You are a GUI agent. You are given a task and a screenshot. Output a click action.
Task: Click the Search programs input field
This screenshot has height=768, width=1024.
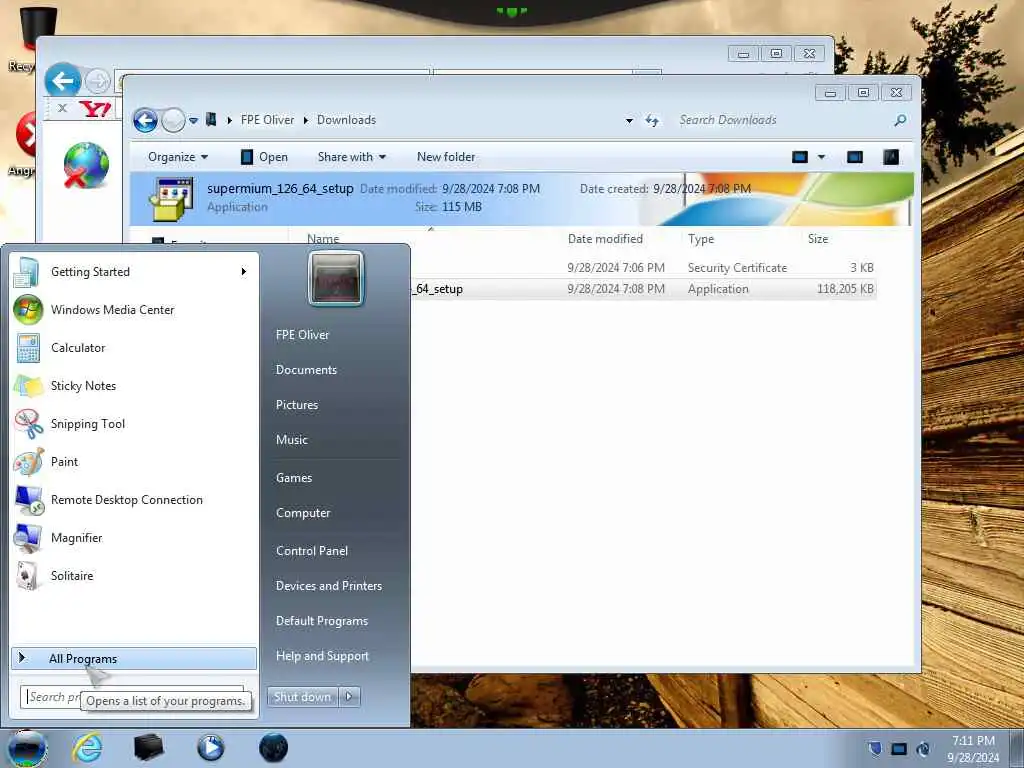tap(132, 697)
